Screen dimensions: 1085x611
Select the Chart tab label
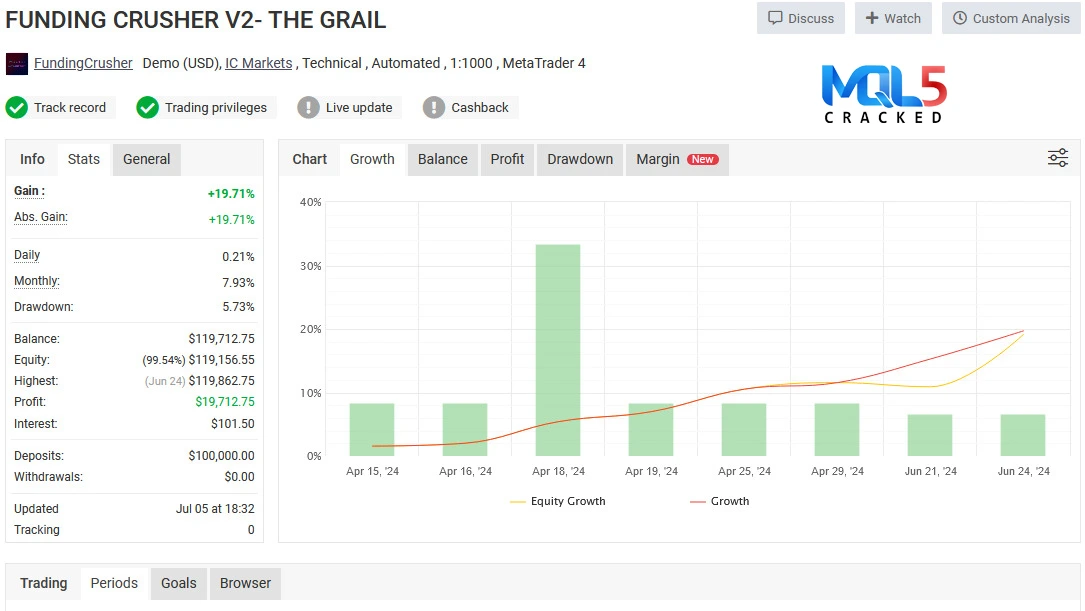[x=309, y=159]
